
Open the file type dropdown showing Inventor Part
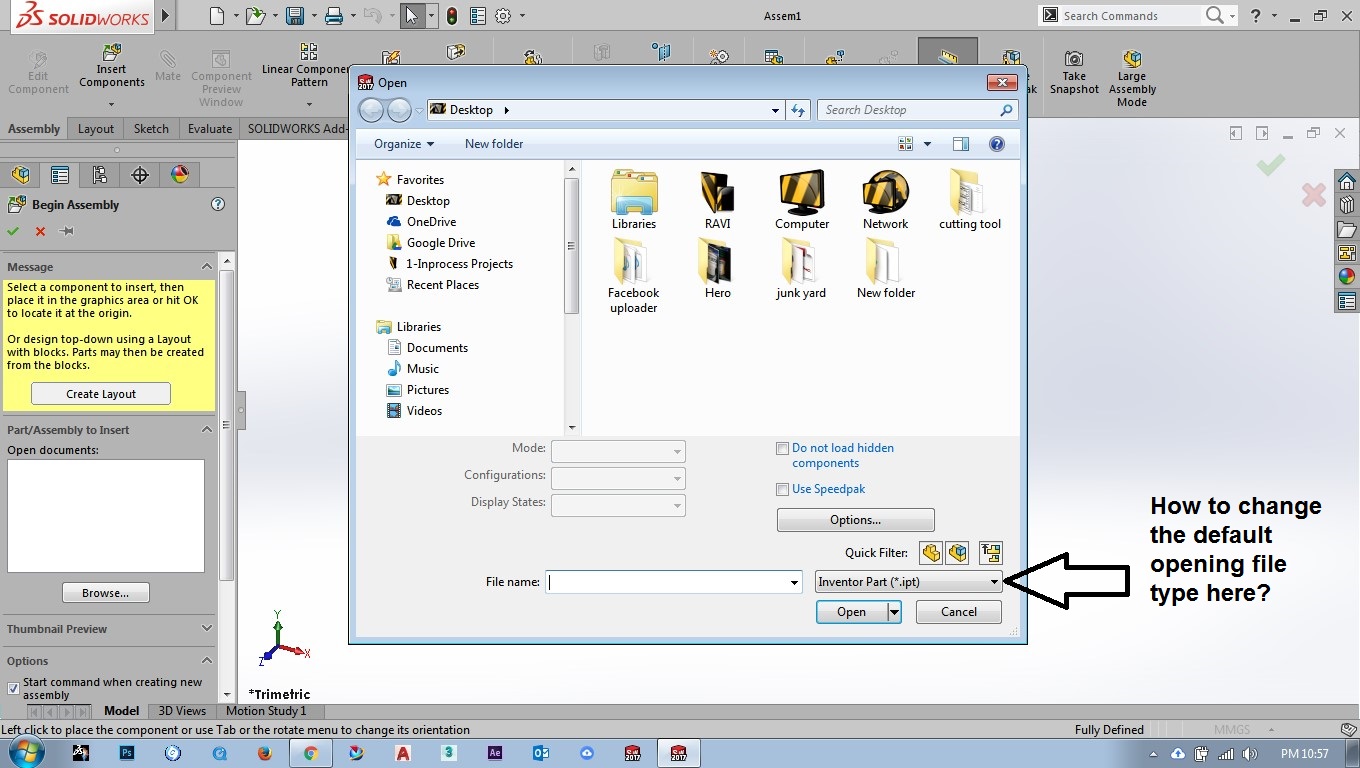pyautogui.click(x=909, y=582)
